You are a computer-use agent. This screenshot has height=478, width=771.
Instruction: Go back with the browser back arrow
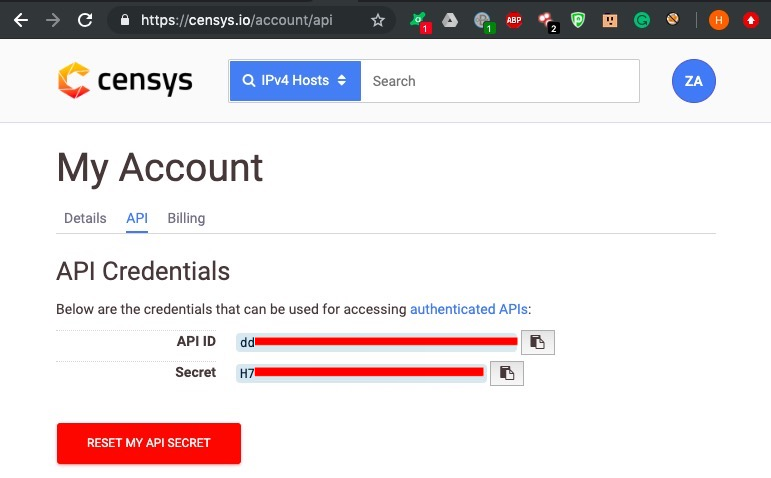(x=21, y=20)
